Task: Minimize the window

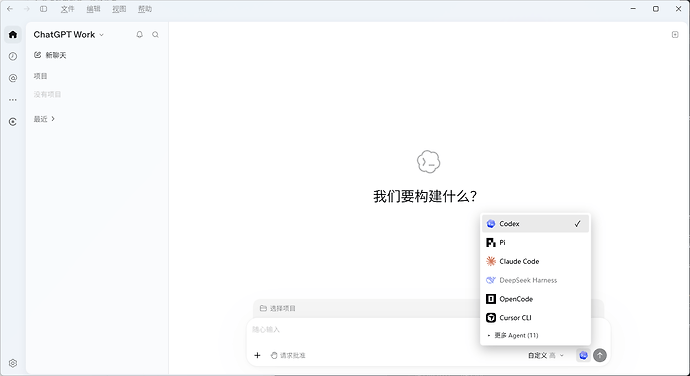Action: coord(633,9)
